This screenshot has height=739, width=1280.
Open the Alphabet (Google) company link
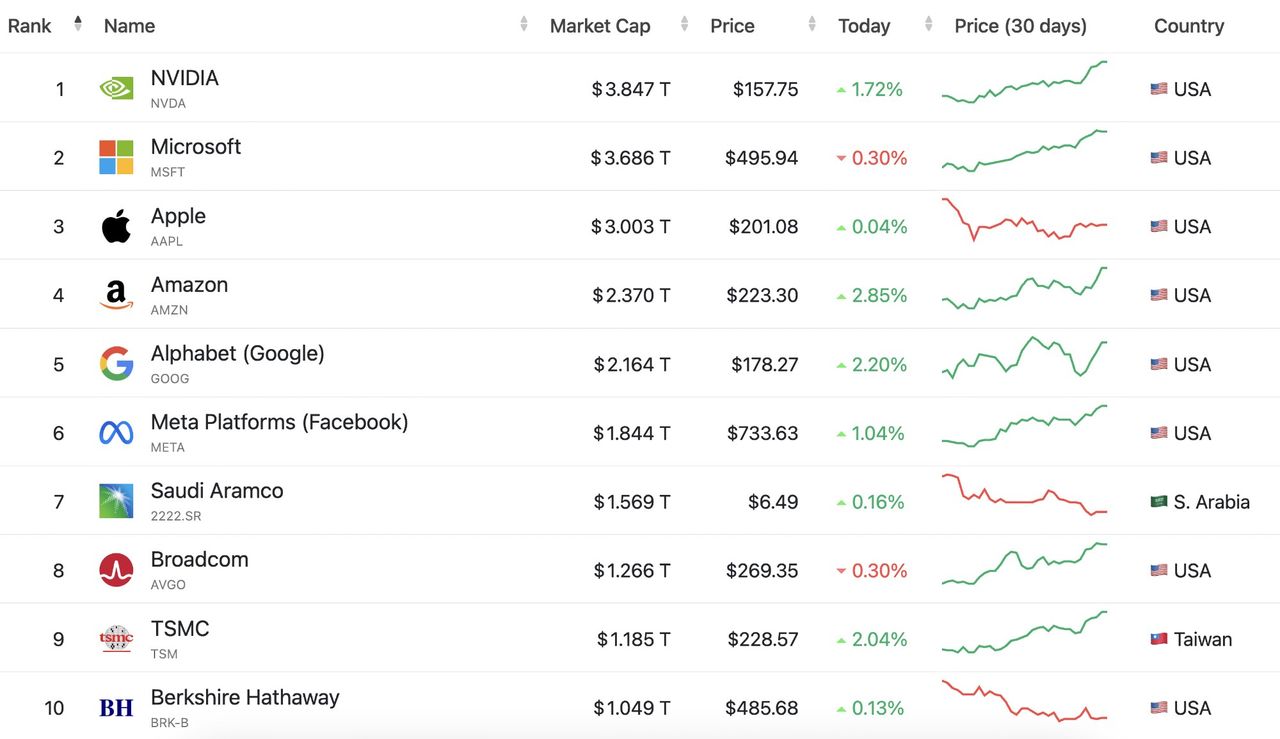237,353
